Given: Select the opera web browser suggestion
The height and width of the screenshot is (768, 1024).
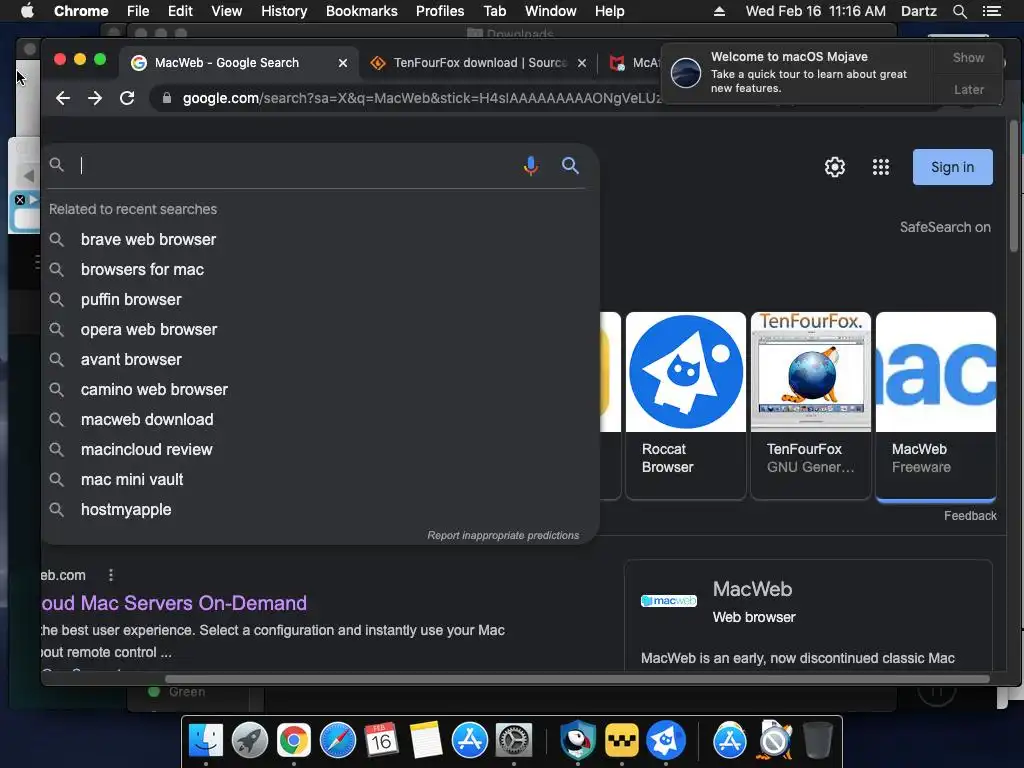Looking at the screenshot, I should 320,330.
